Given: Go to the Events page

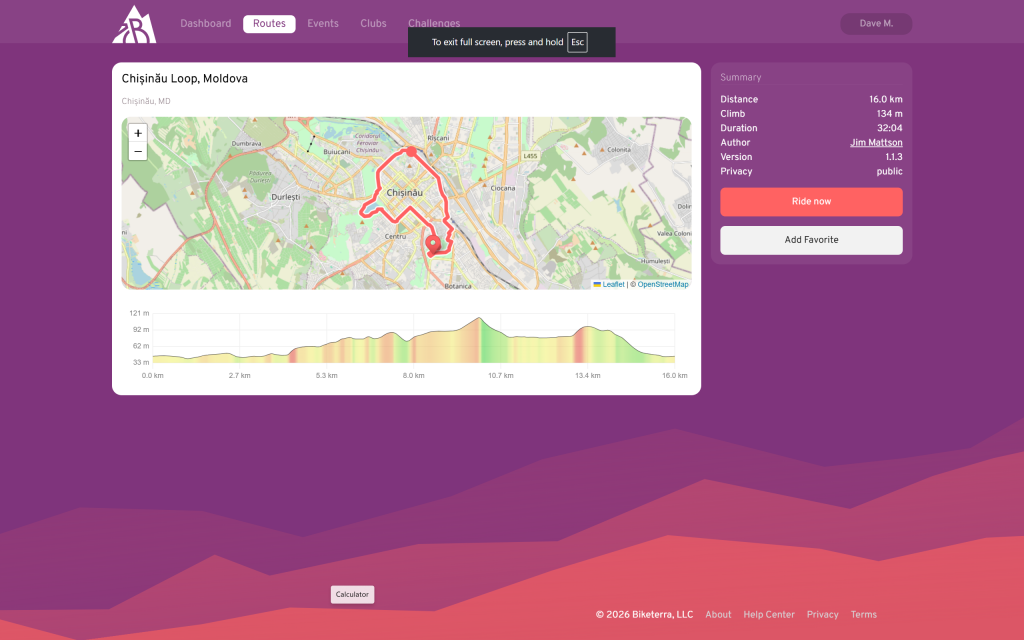Looking at the screenshot, I should click(323, 24).
